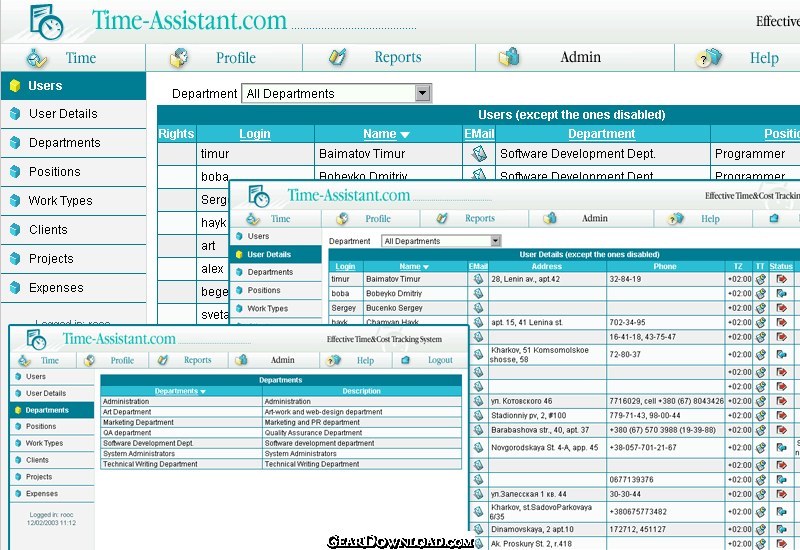
Task: Click TT icon in Novgorodskaya St row
Action: tap(761, 447)
